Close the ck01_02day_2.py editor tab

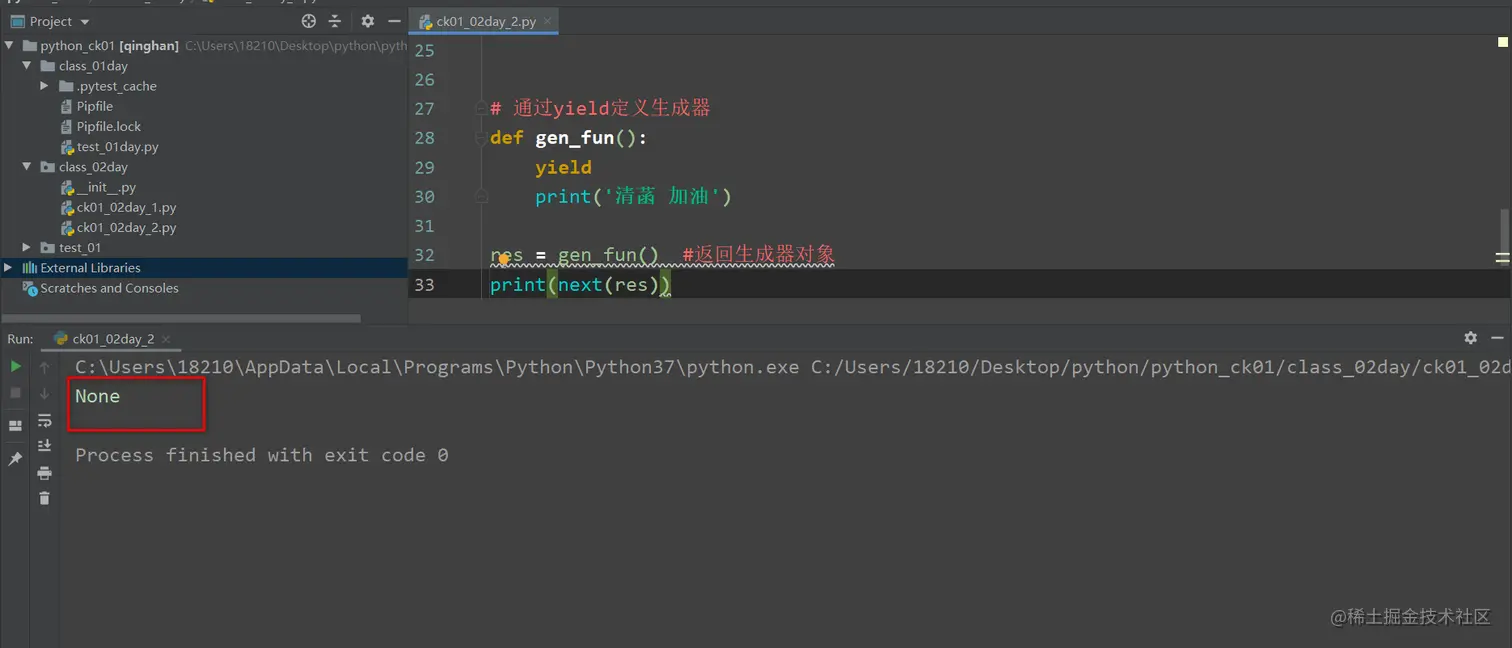click(x=547, y=21)
